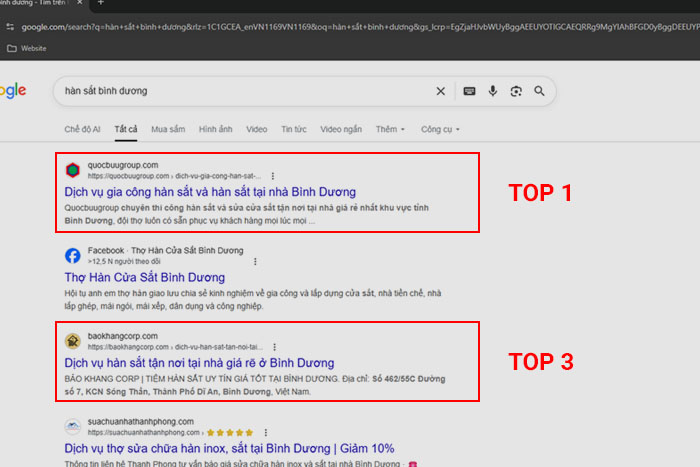The width and height of the screenshot is (700, 467).
Task: Close the current browser tab
Action: coord(79,3)
